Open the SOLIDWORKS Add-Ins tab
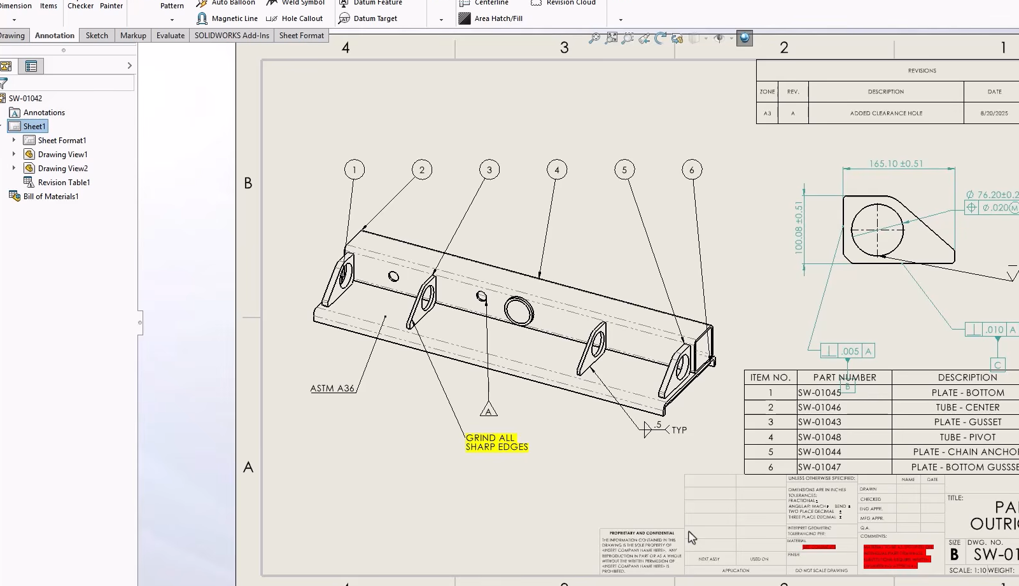Screen dimensions: 1019x586 coord(231,36)
